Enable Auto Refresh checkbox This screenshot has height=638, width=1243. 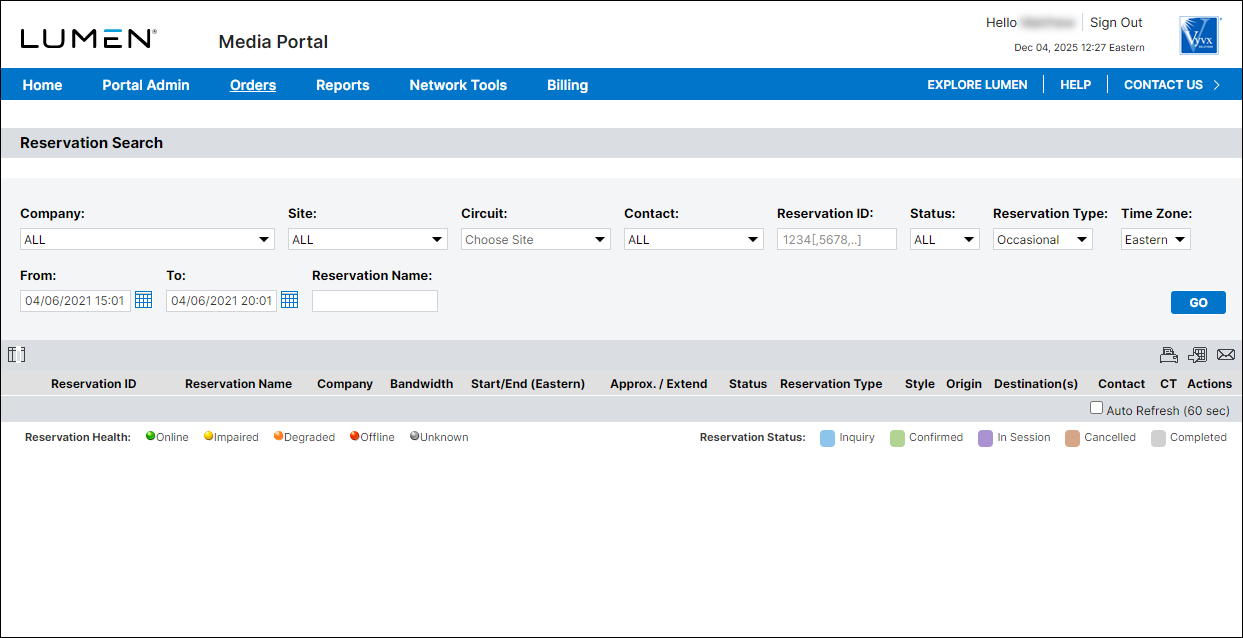pyautogui.click(x=1096, y=408)
